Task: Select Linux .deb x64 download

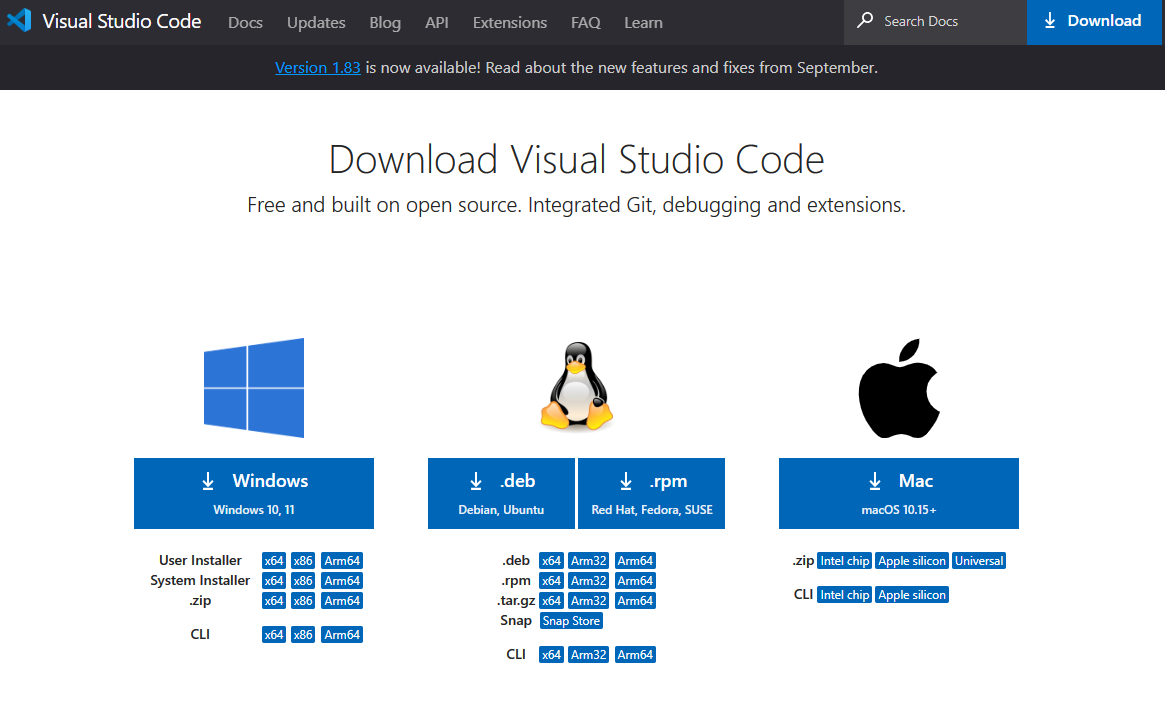Action: (x=551, y=561)
